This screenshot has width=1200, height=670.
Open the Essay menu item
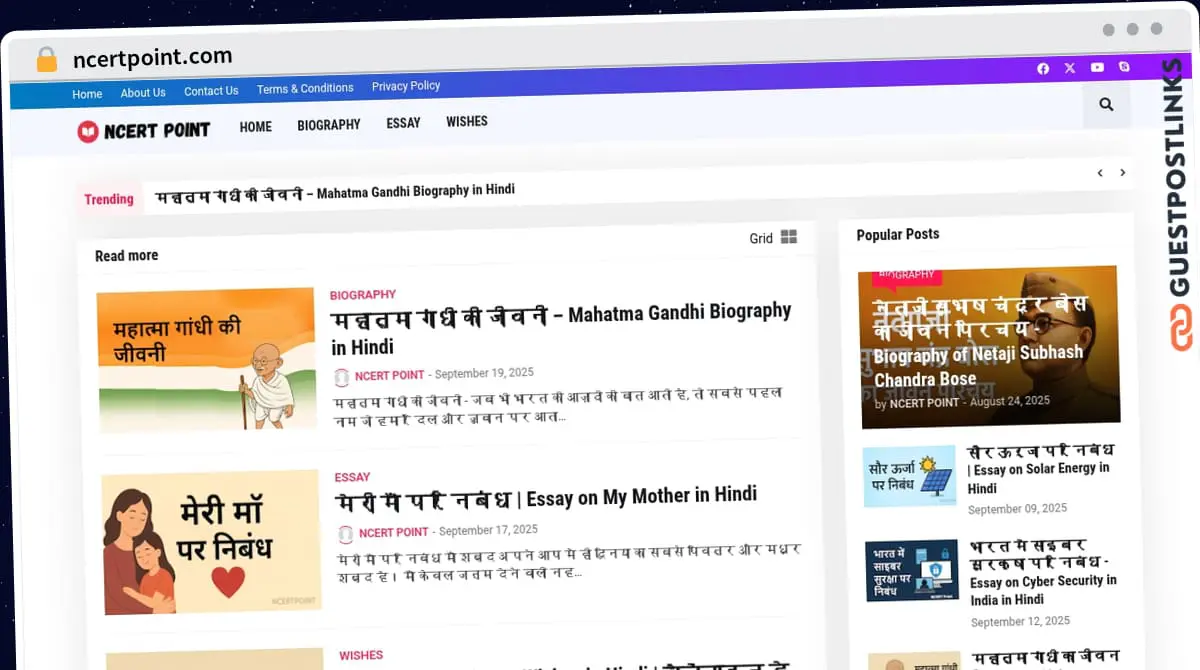(x=403, y=123)
